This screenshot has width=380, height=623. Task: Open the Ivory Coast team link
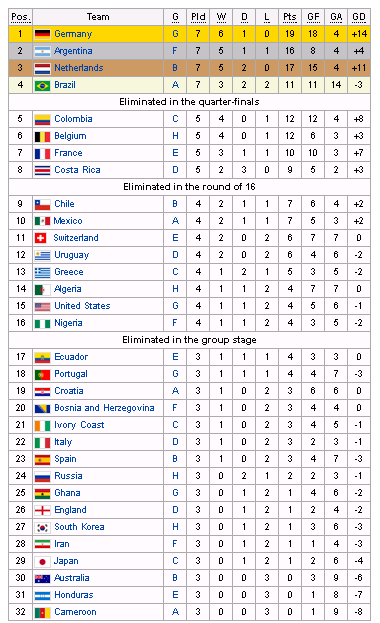tap(79, 425)
